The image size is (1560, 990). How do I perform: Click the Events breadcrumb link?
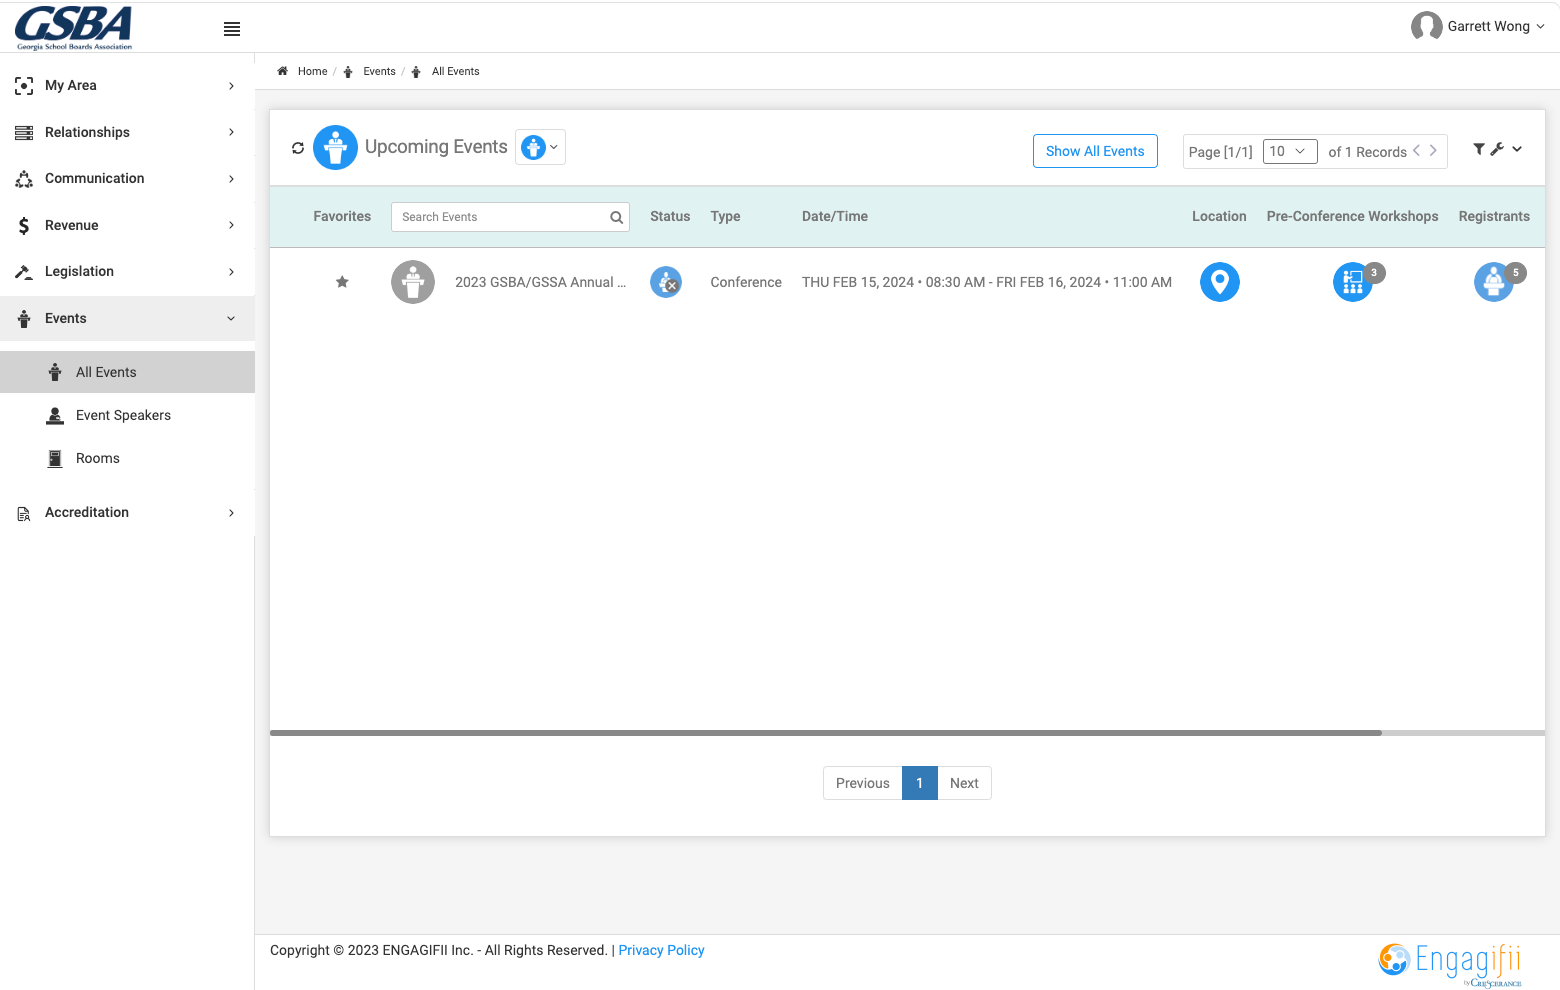pos(379,71)
